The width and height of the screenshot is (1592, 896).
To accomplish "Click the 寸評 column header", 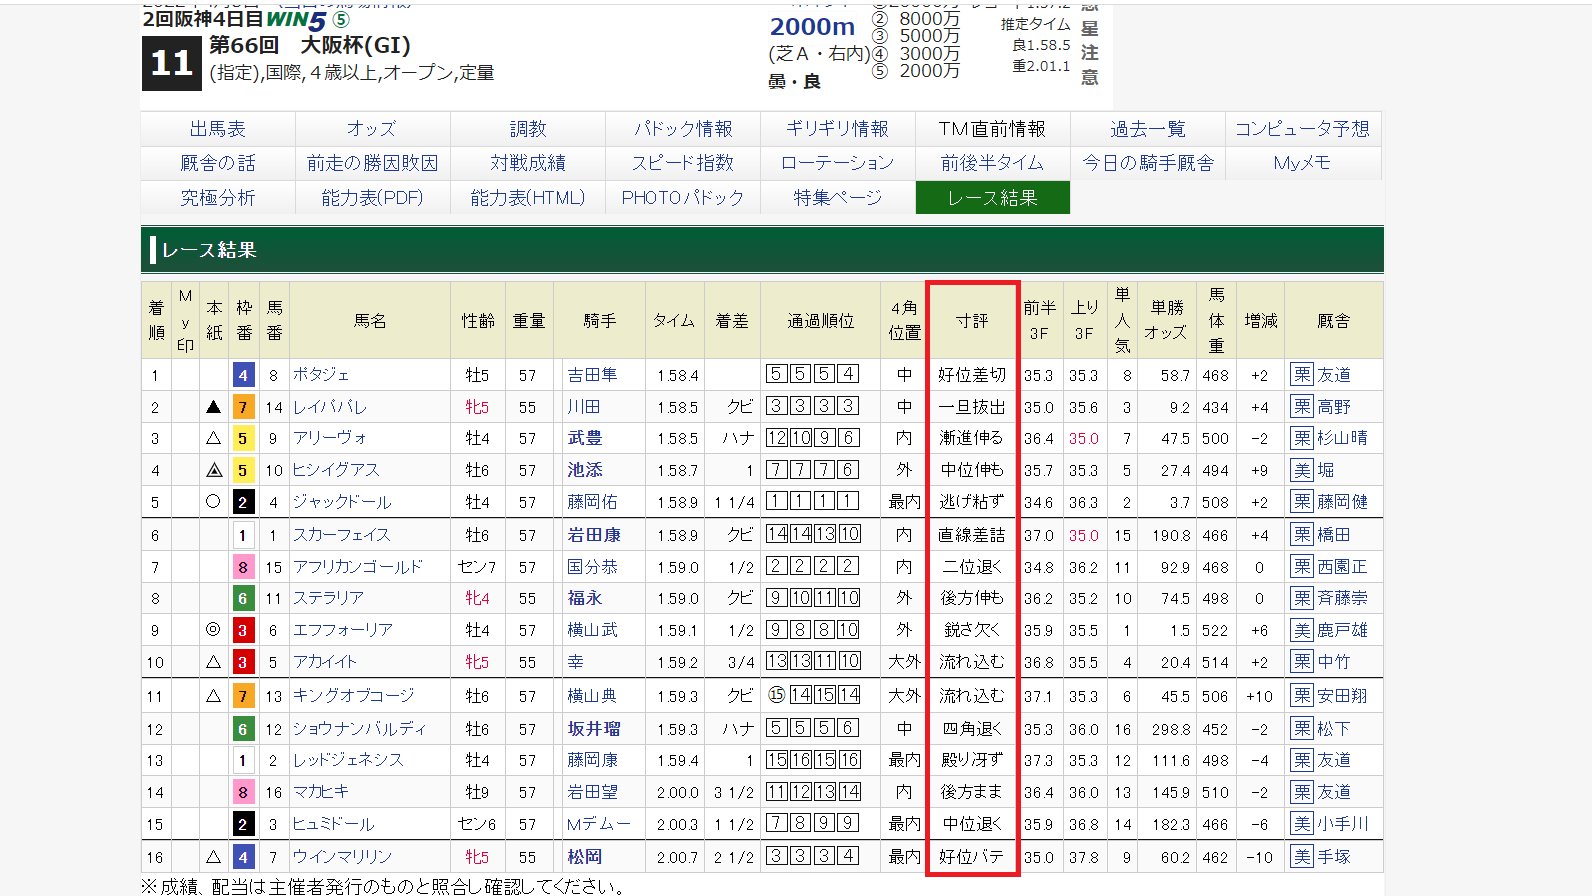I will coord(972,321).
